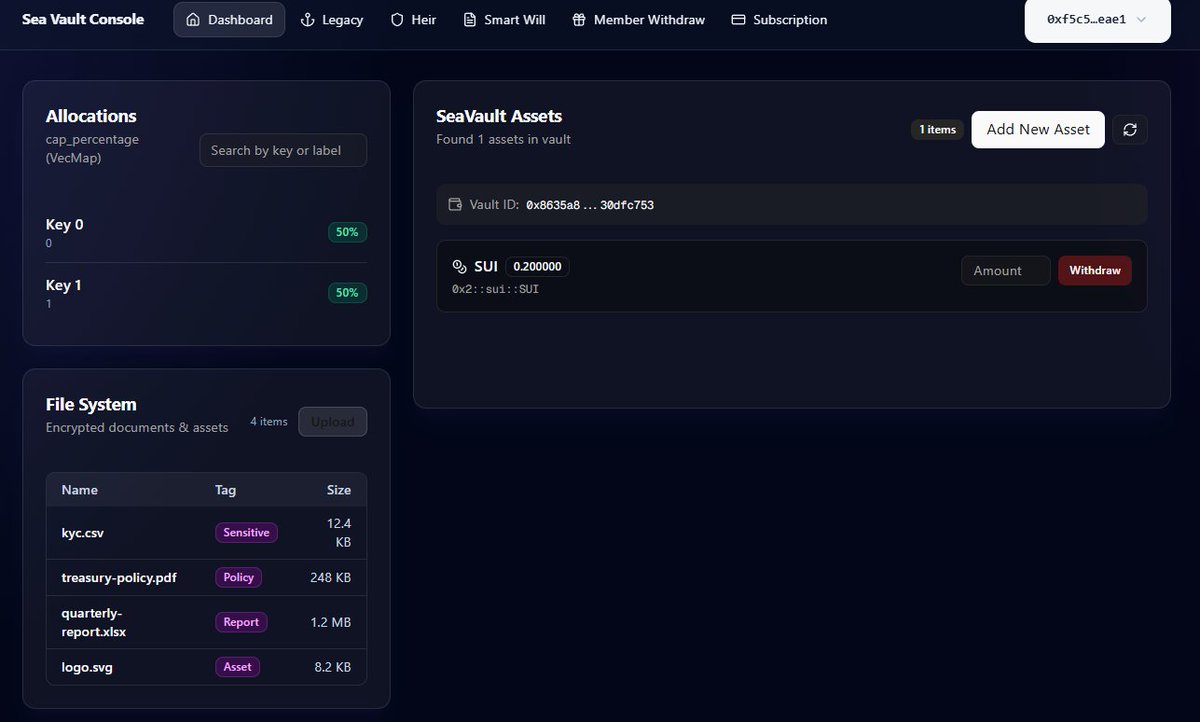
Task: Open the logo.svg file
Action: (87, 667)
